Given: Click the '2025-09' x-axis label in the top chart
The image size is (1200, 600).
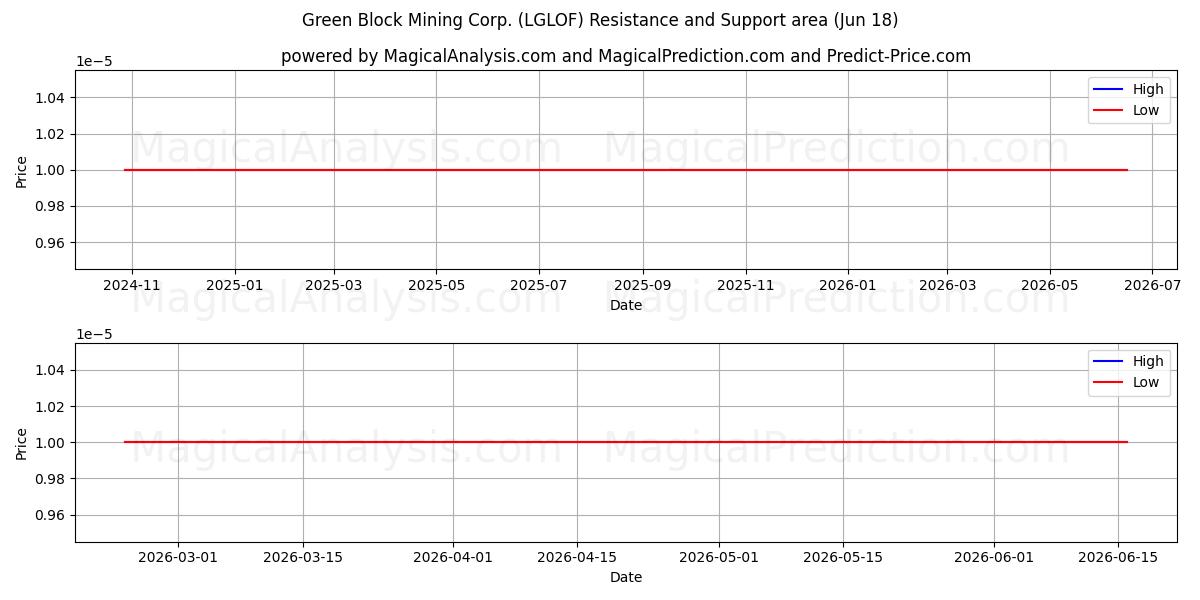Looking at the screenshot, I should (643, 286).
